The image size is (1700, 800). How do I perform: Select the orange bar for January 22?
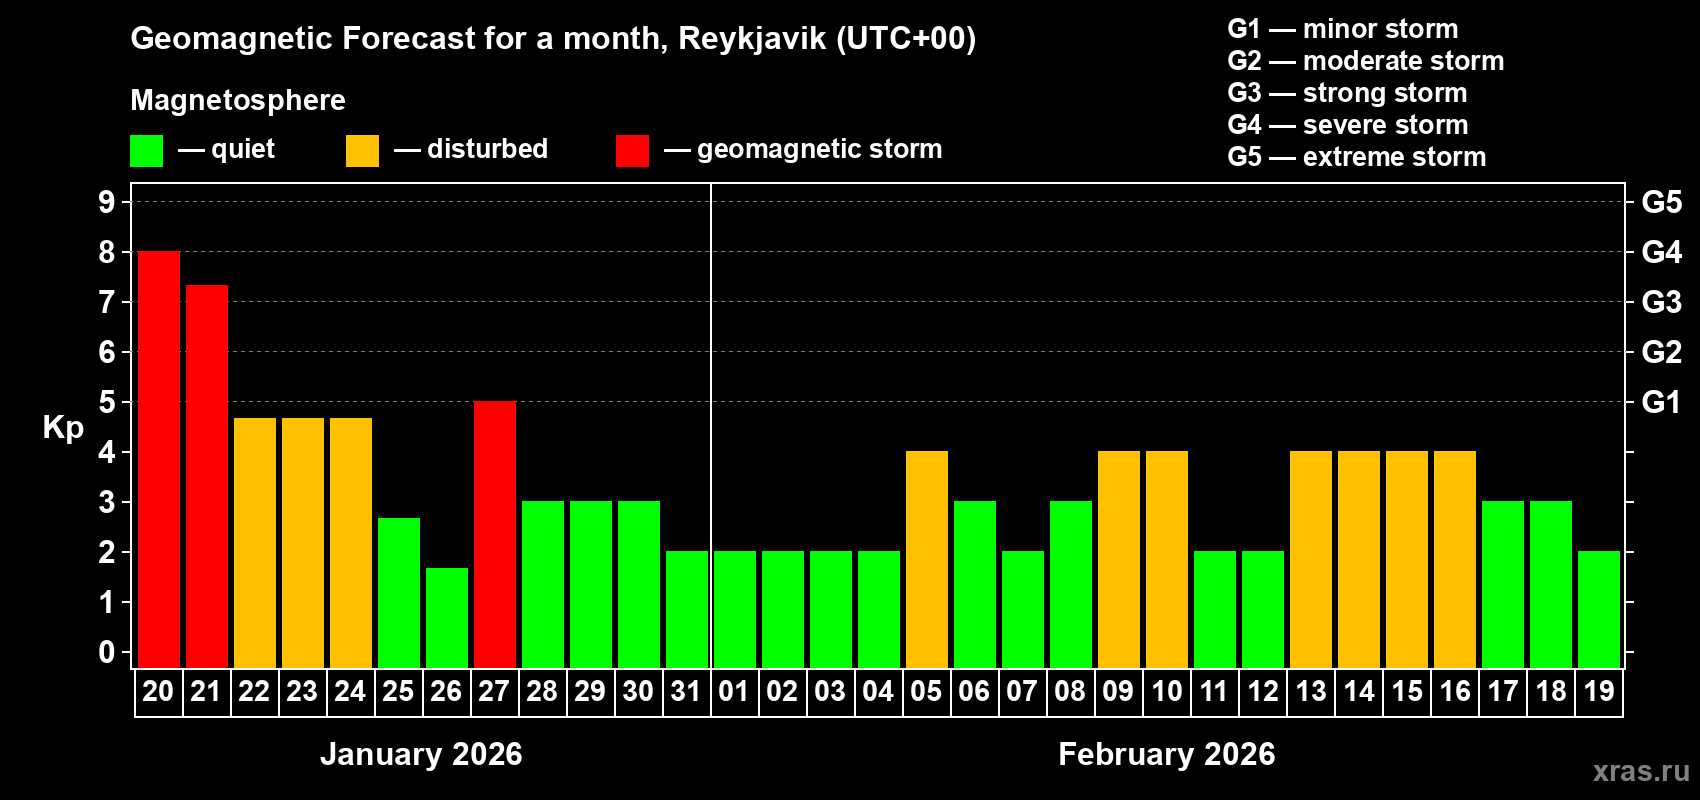pos(255,543)
